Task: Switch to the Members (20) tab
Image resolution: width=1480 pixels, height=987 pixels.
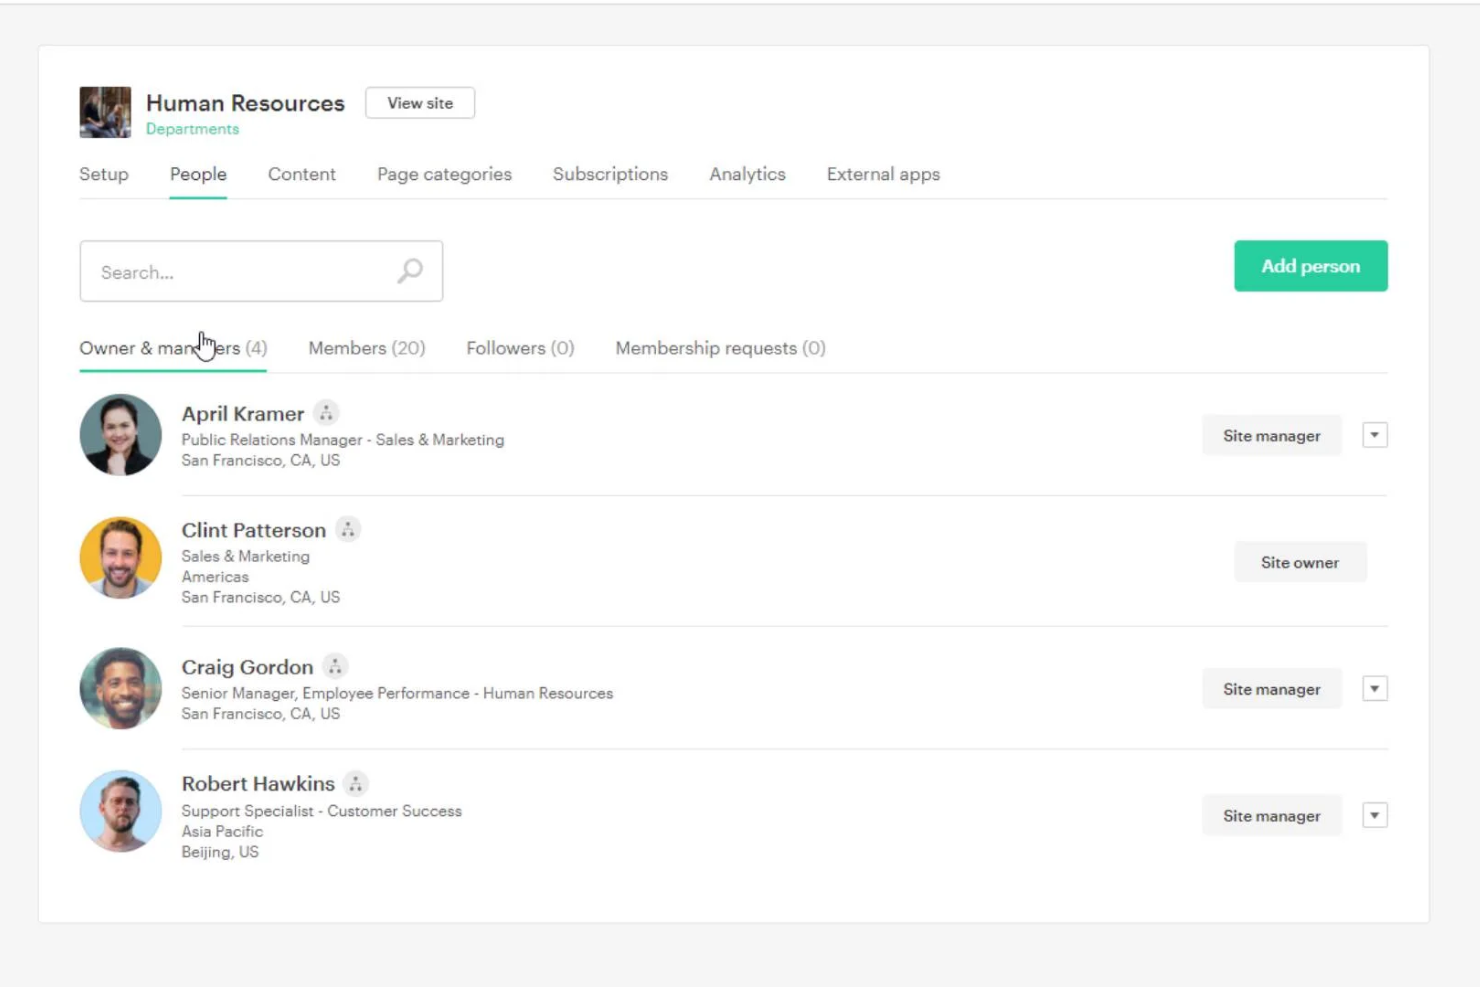Action: tap(366, 348)
